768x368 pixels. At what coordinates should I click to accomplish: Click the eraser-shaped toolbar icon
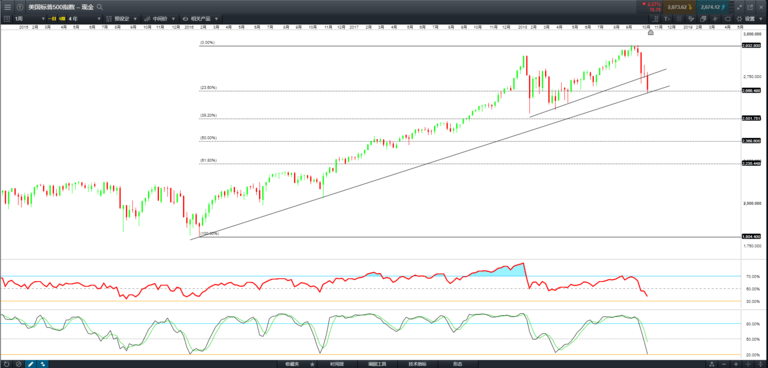click(x=727, y=19)
